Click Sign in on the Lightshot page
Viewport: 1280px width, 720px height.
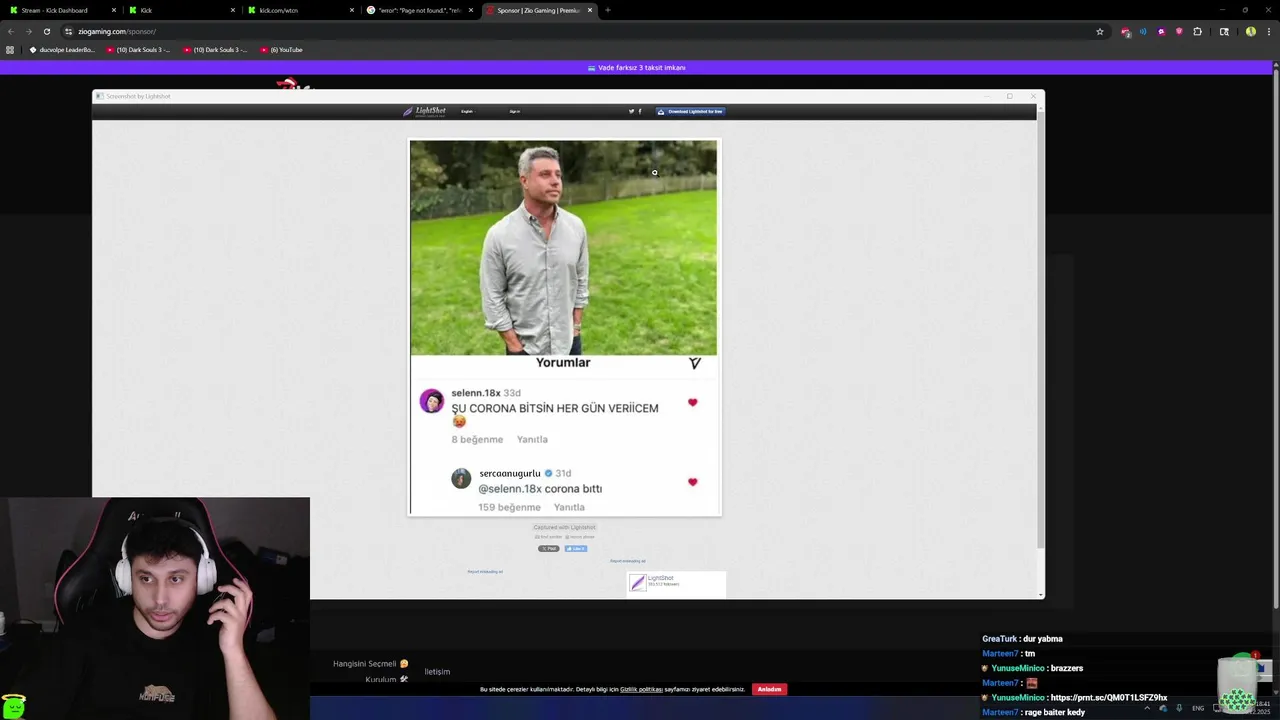coord(514,111)
